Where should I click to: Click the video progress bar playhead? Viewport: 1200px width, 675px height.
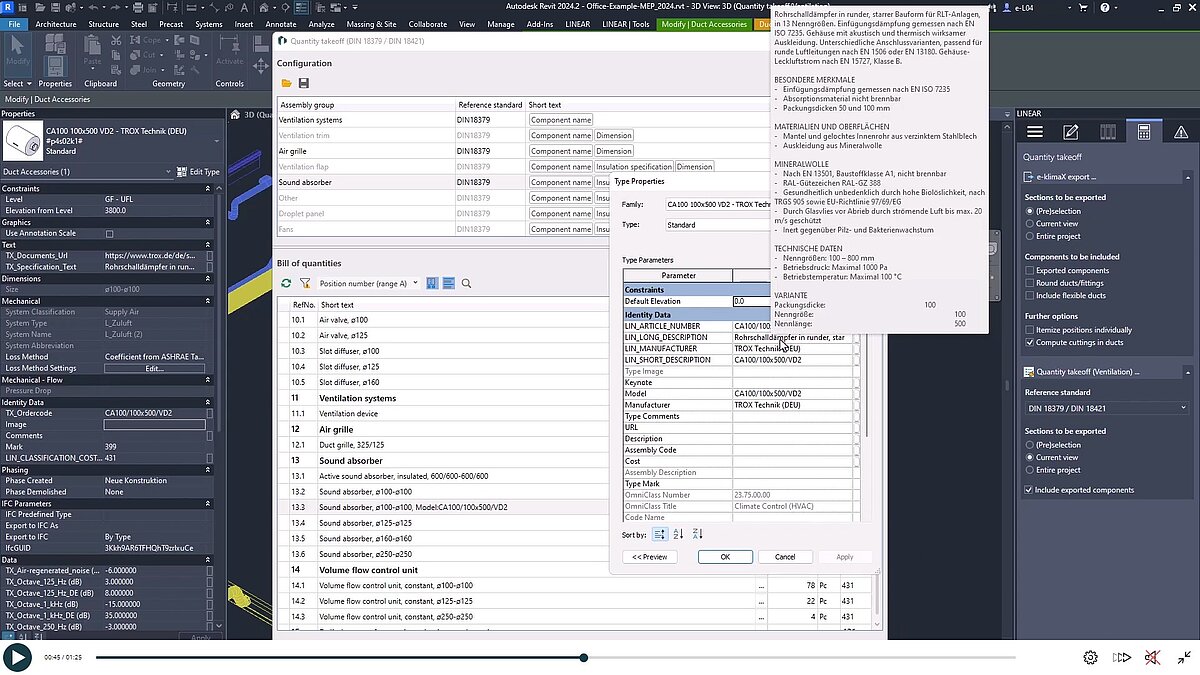[x=583, y=657]
